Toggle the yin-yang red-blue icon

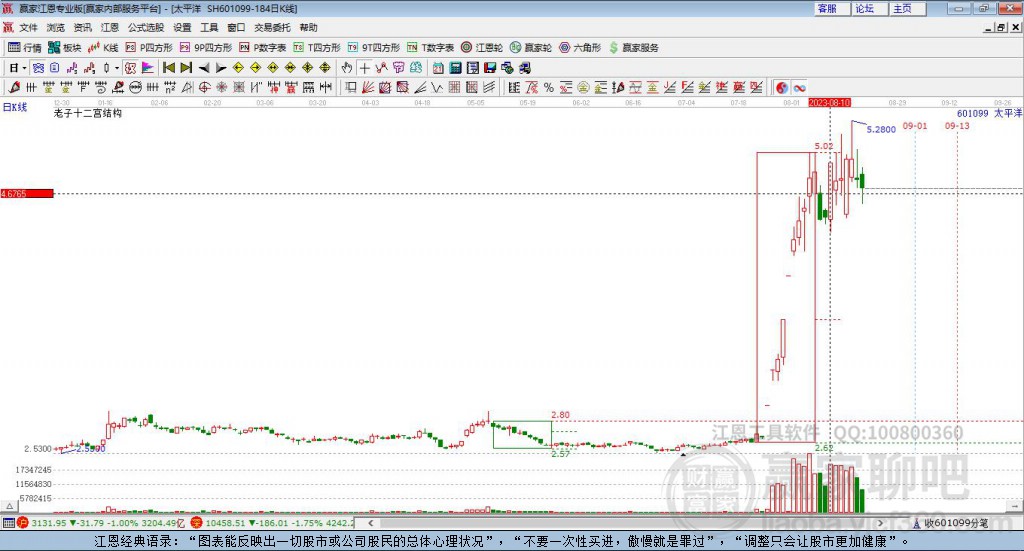coord(782,87)
